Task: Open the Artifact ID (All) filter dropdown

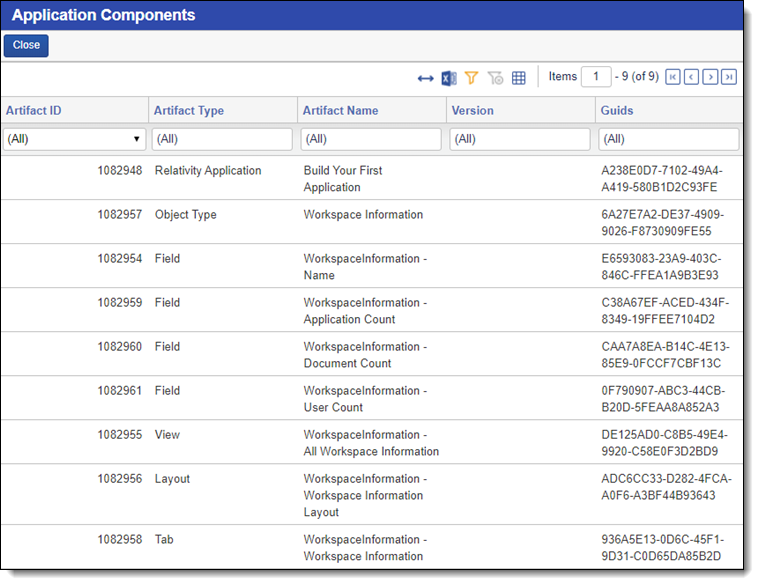Action: pos(74,139)
